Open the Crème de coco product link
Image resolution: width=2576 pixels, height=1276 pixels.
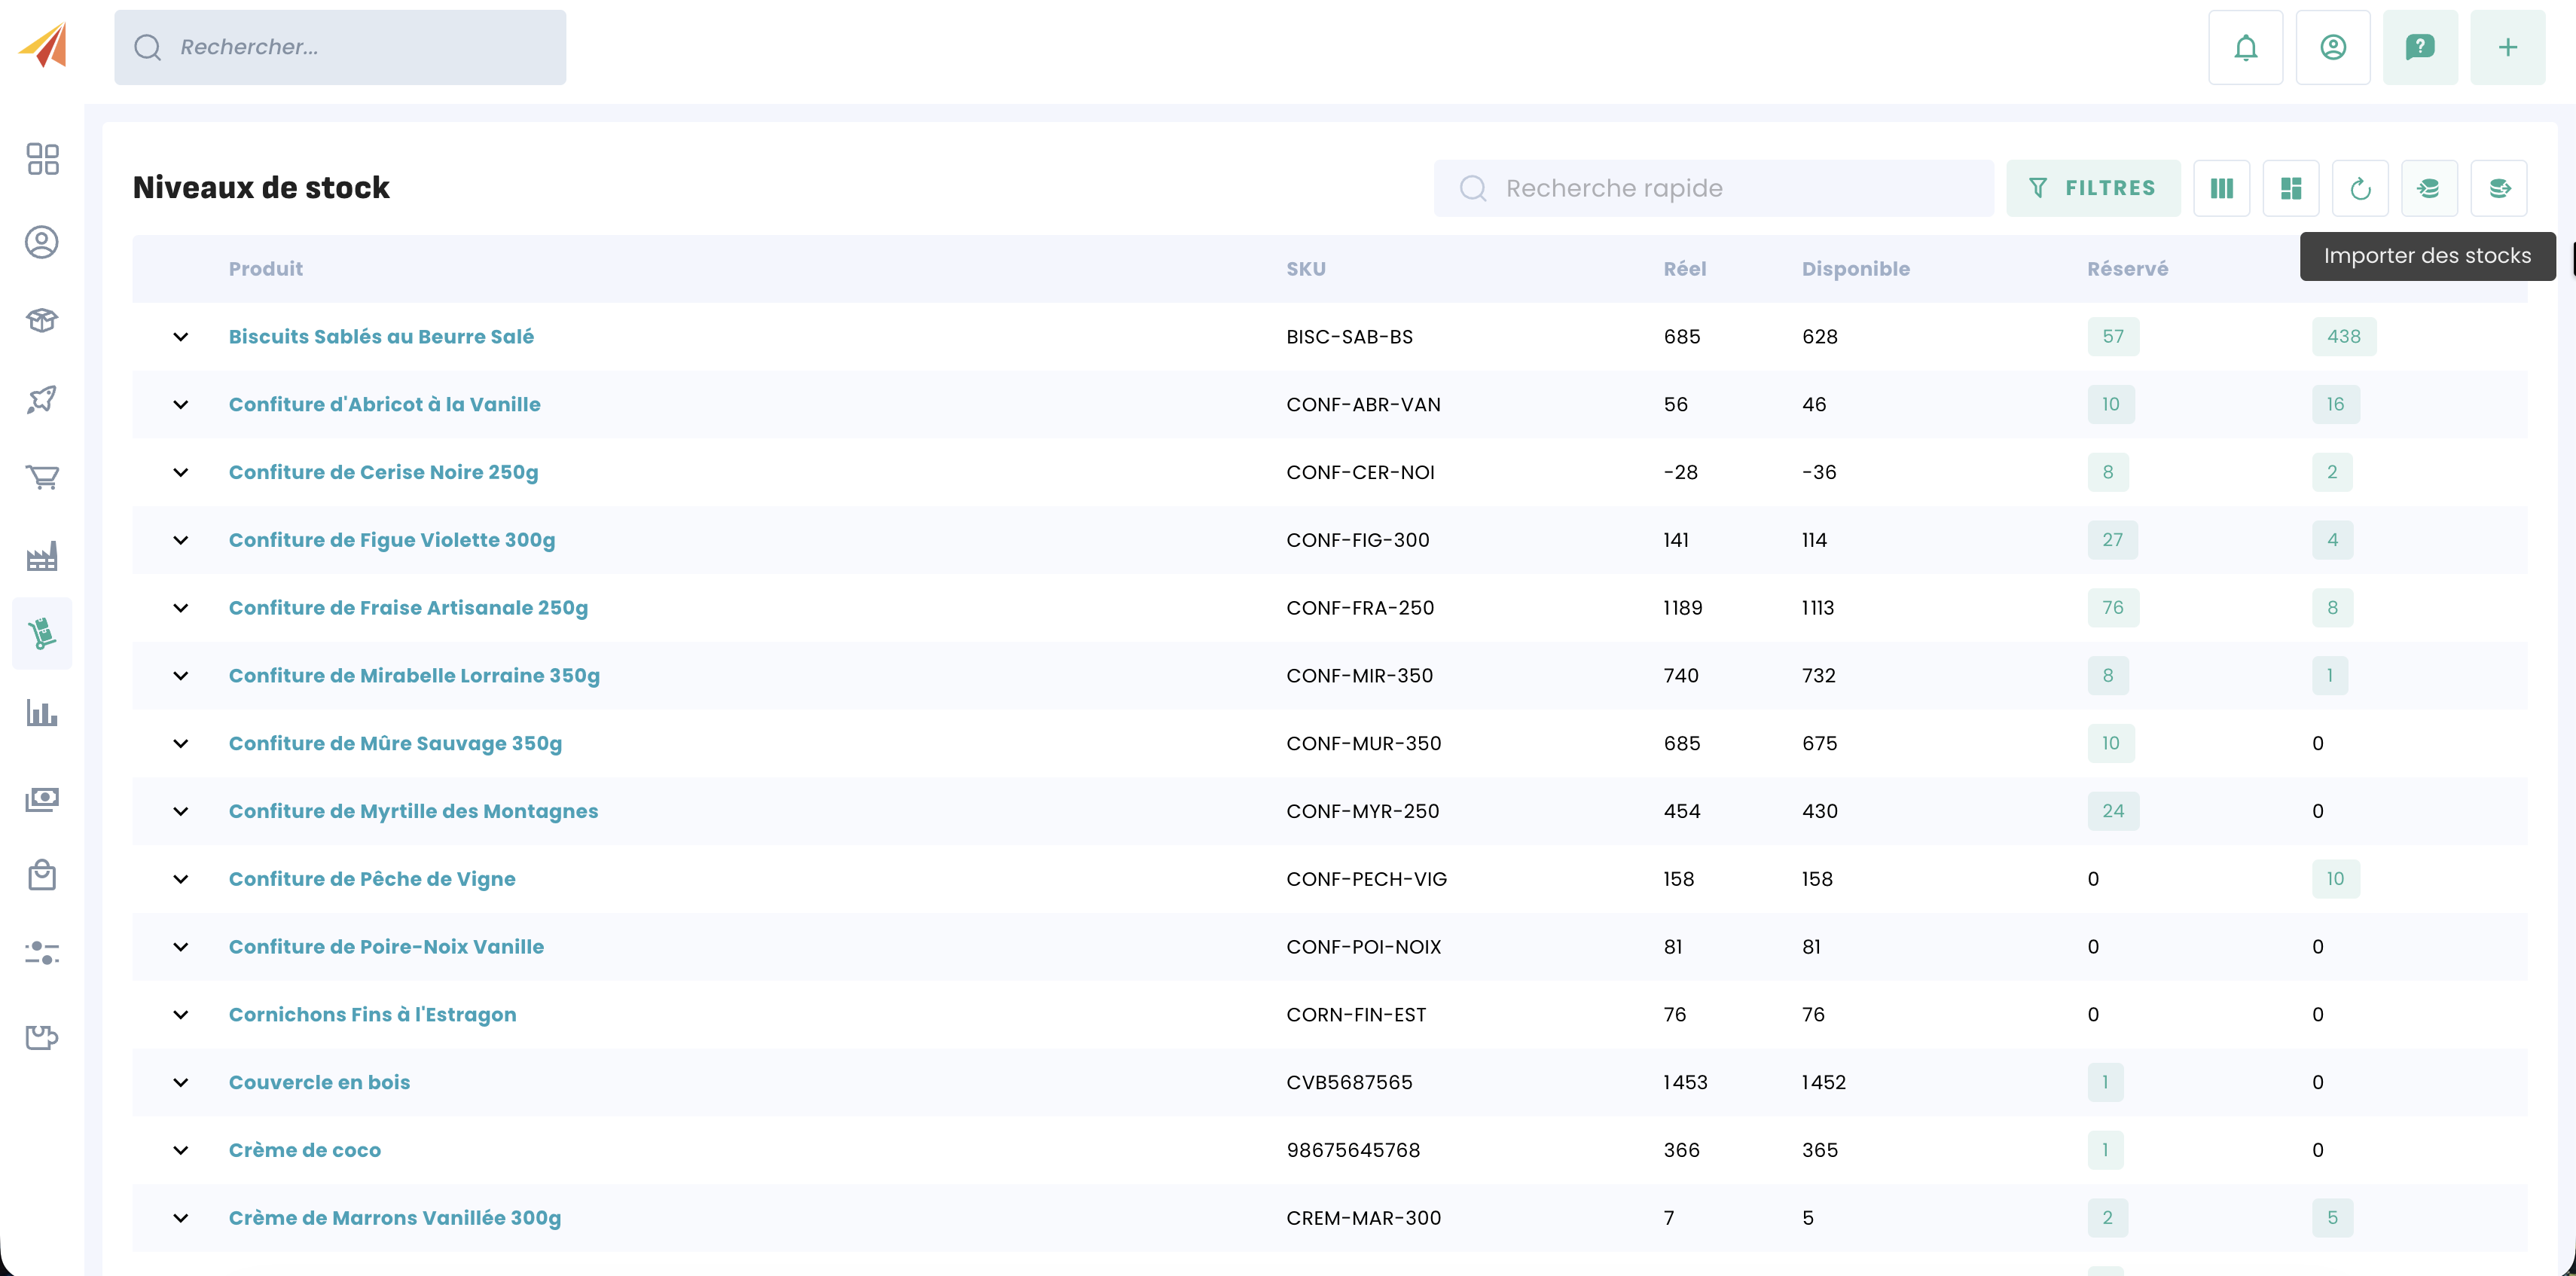click(304, 1150)
